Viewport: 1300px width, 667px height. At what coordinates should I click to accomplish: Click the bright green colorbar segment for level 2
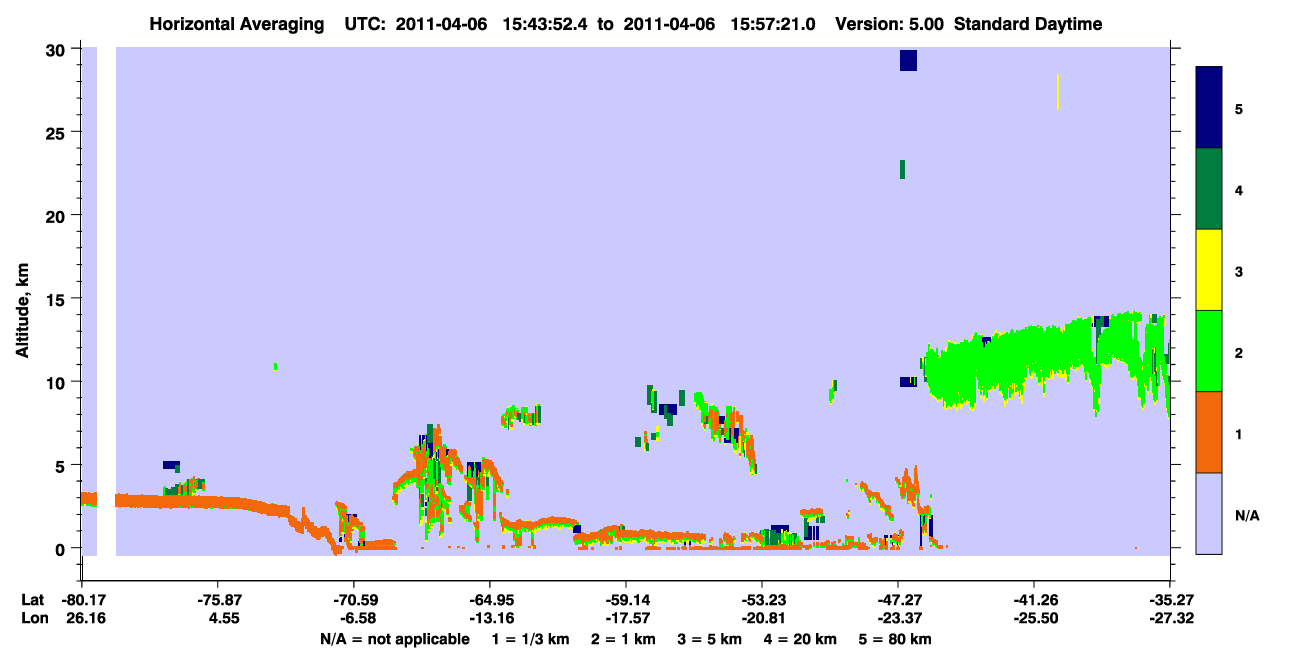point(1209,351)
